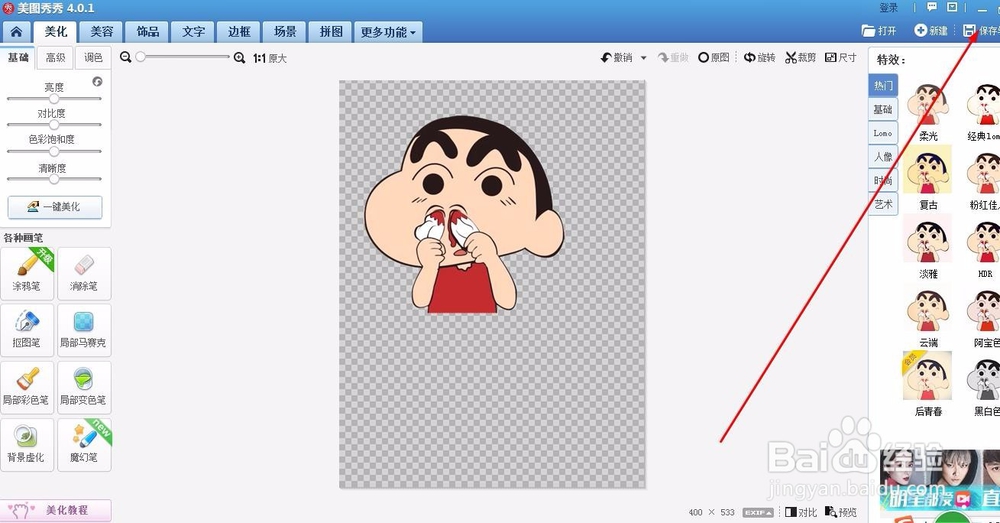Apply the 后青春 effect thumbnail
1000x523 pixels.
928,376
